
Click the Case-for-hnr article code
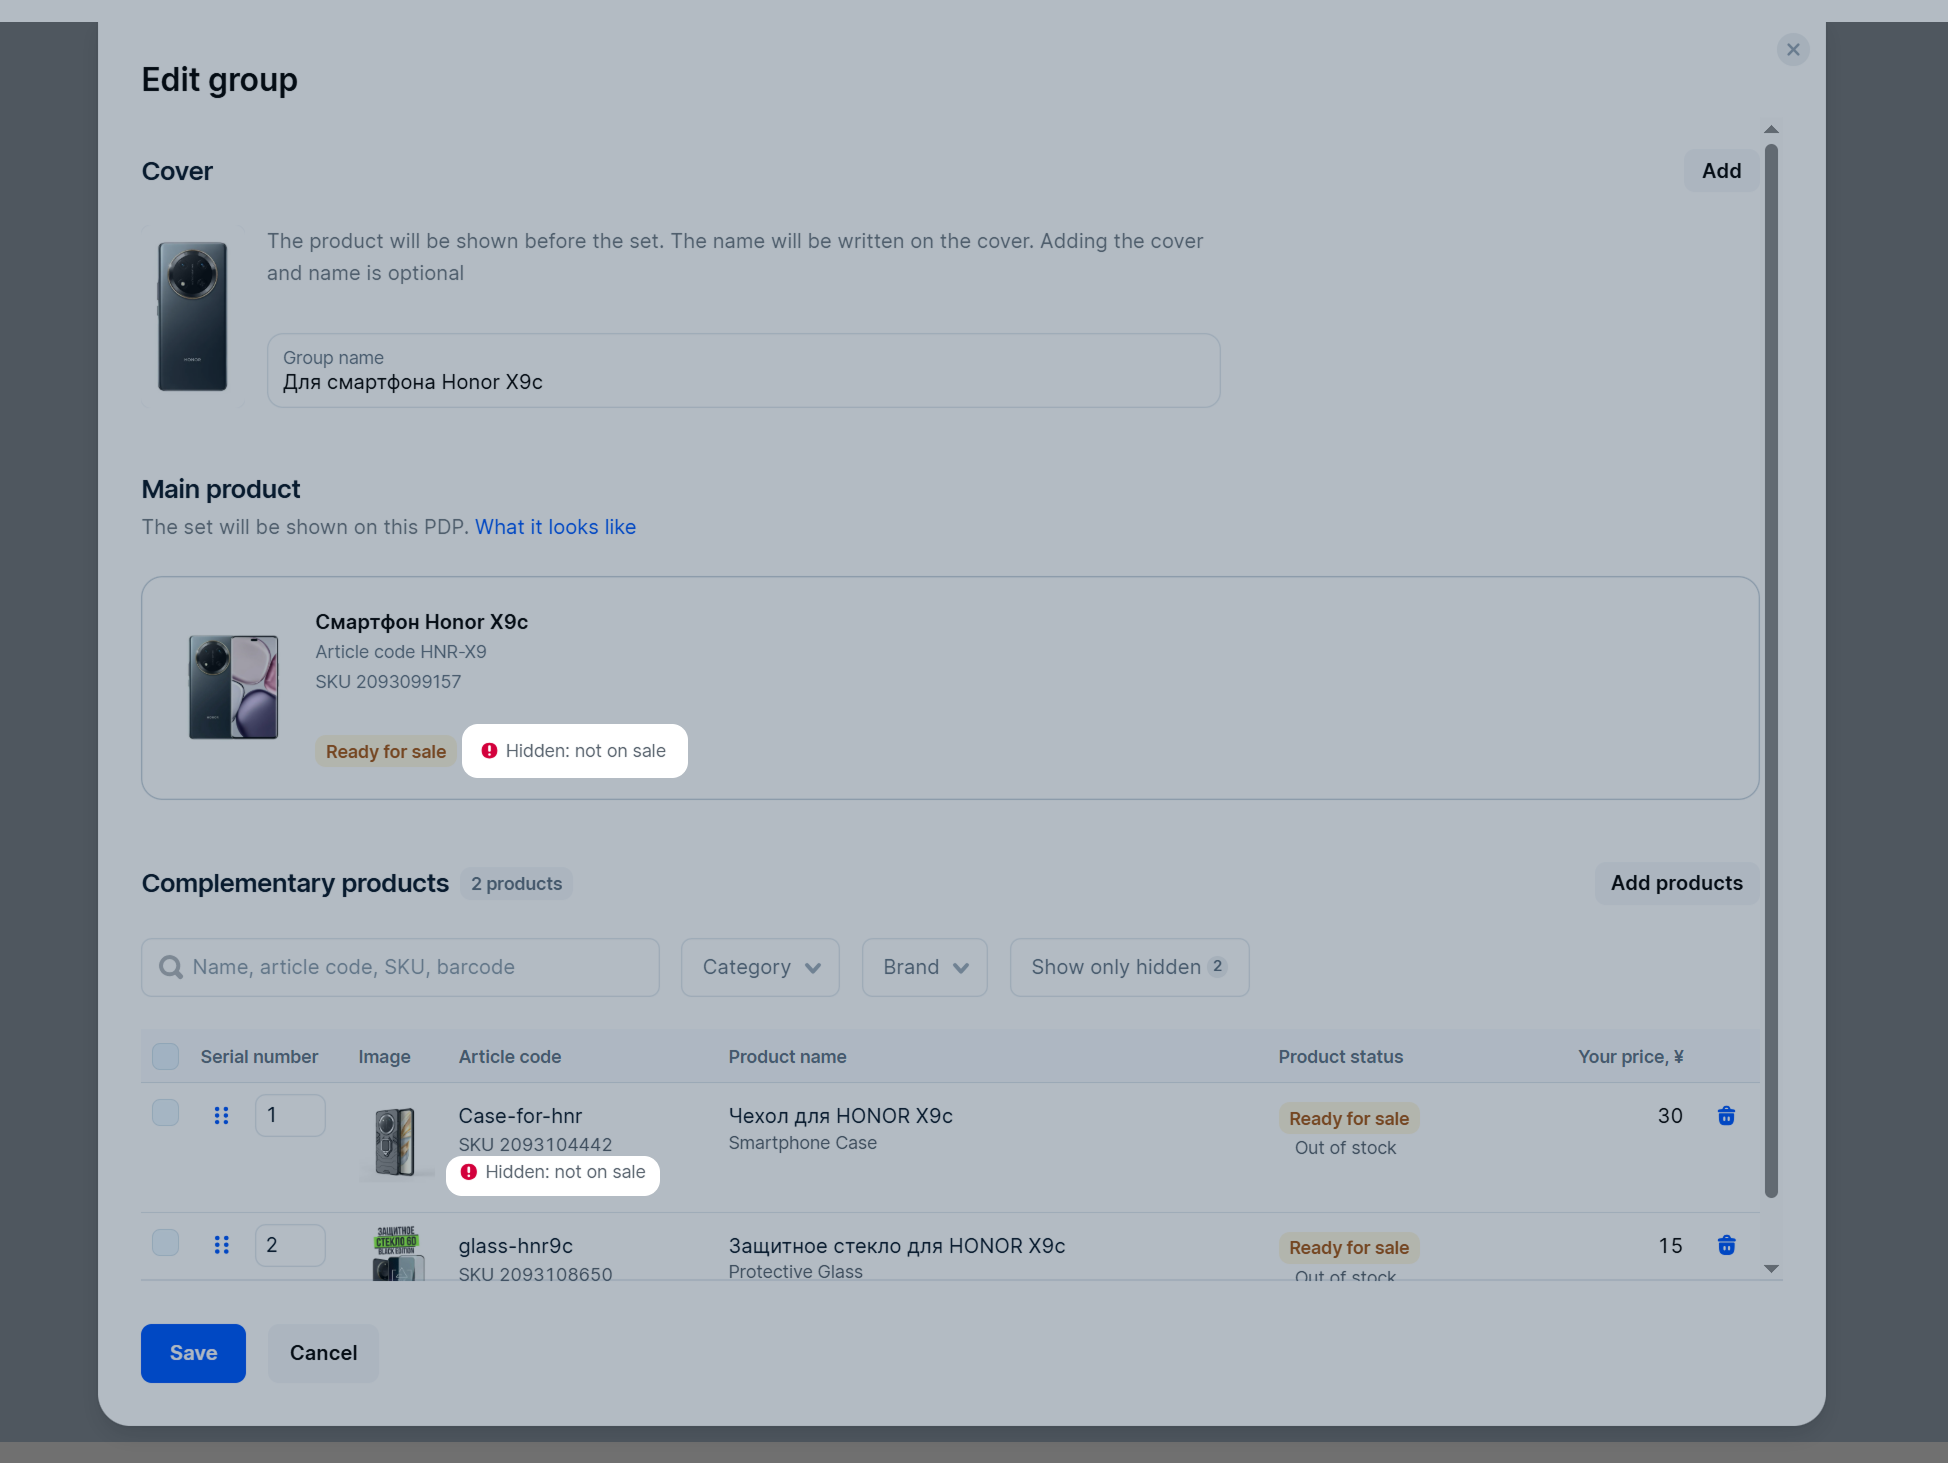tap(520, 1116)
